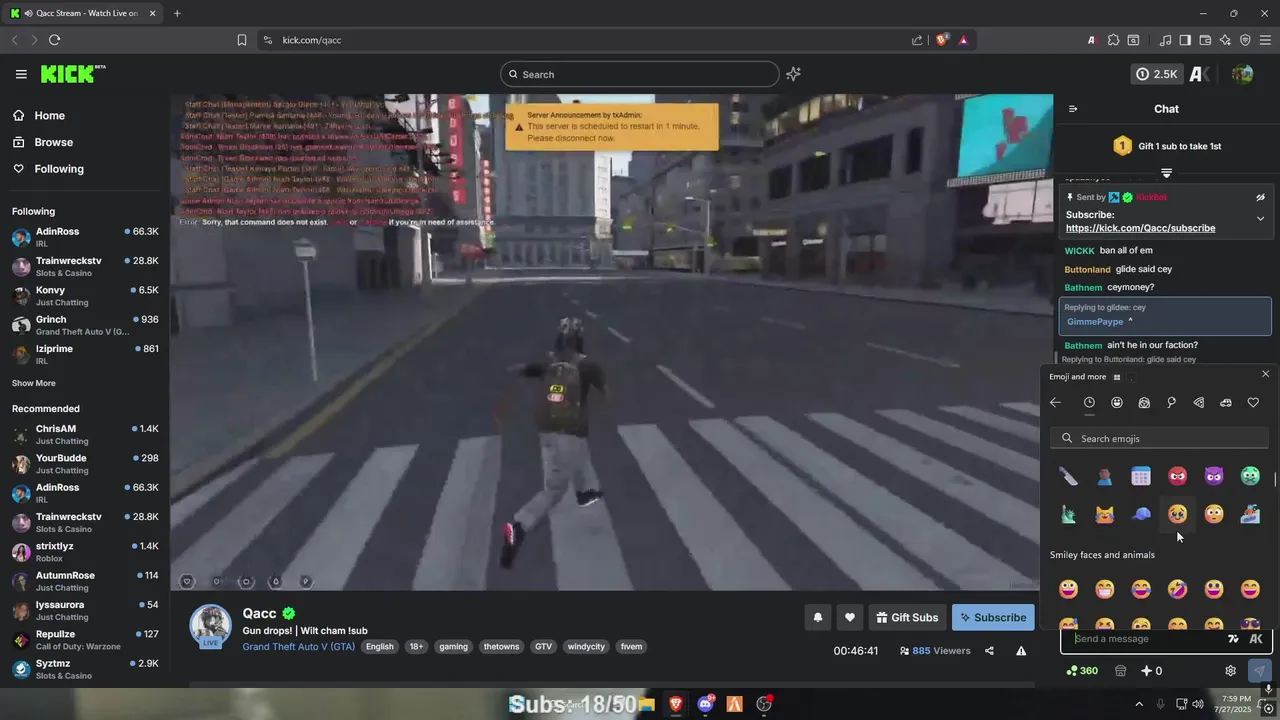Screen dimensions: 1280x720
Task: Share the stream via share icon
Action: 989,651
